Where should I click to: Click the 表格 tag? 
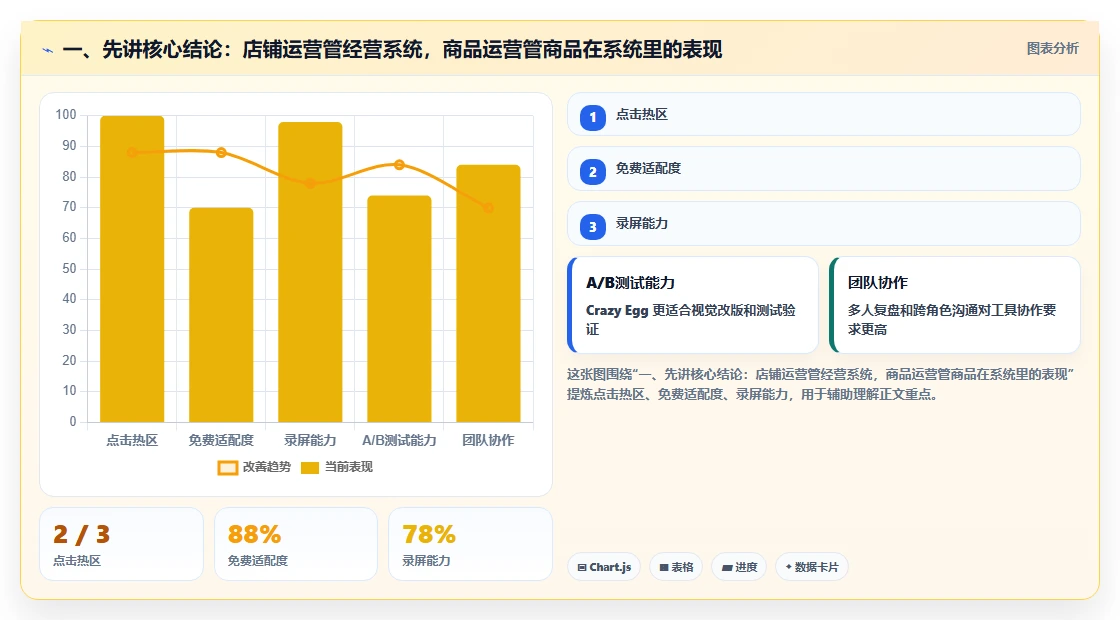pyautogui.click(x=676, y=567)
